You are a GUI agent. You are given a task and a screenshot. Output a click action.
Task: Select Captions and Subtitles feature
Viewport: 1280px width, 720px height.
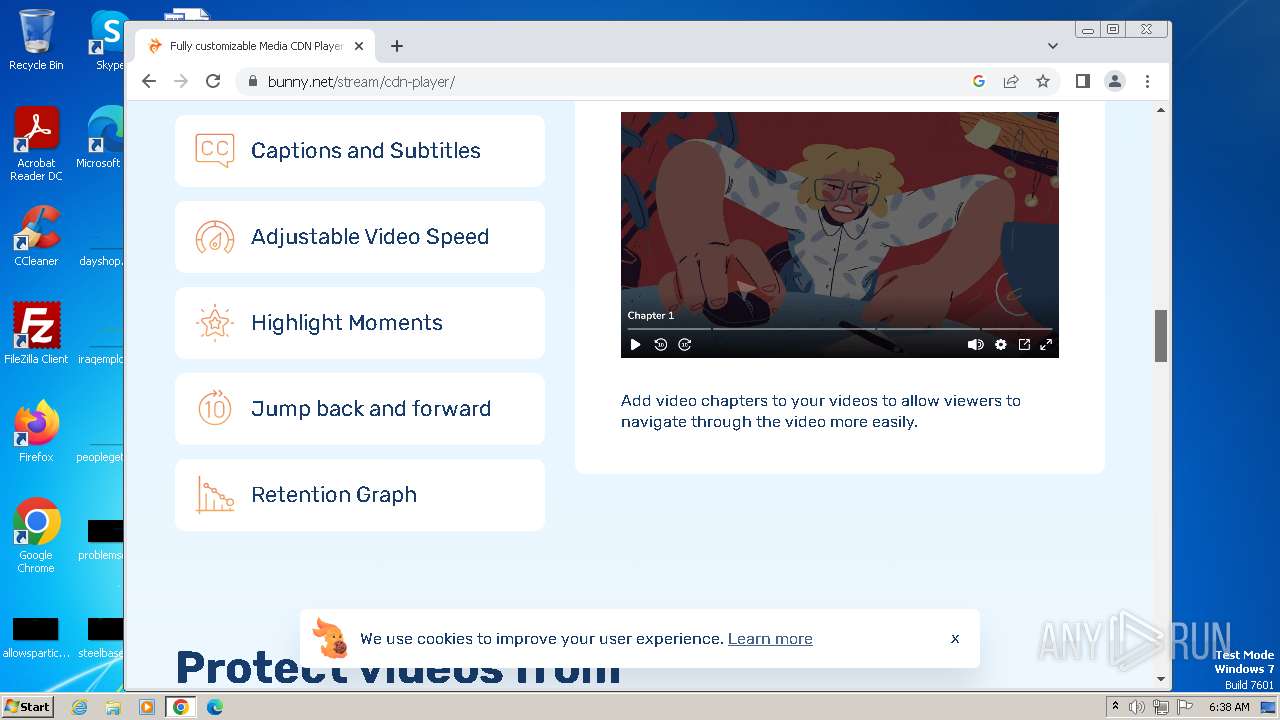(360, 151)
